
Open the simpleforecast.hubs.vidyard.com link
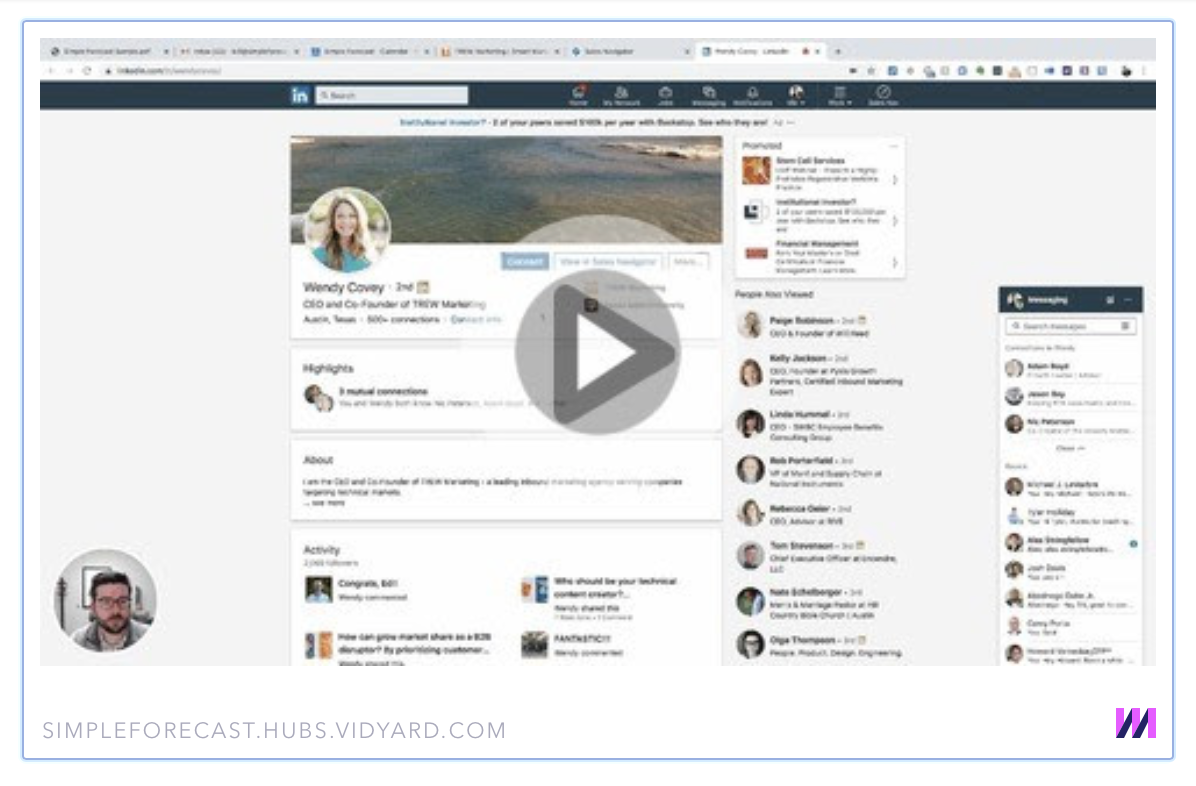(x=275, y=730)
